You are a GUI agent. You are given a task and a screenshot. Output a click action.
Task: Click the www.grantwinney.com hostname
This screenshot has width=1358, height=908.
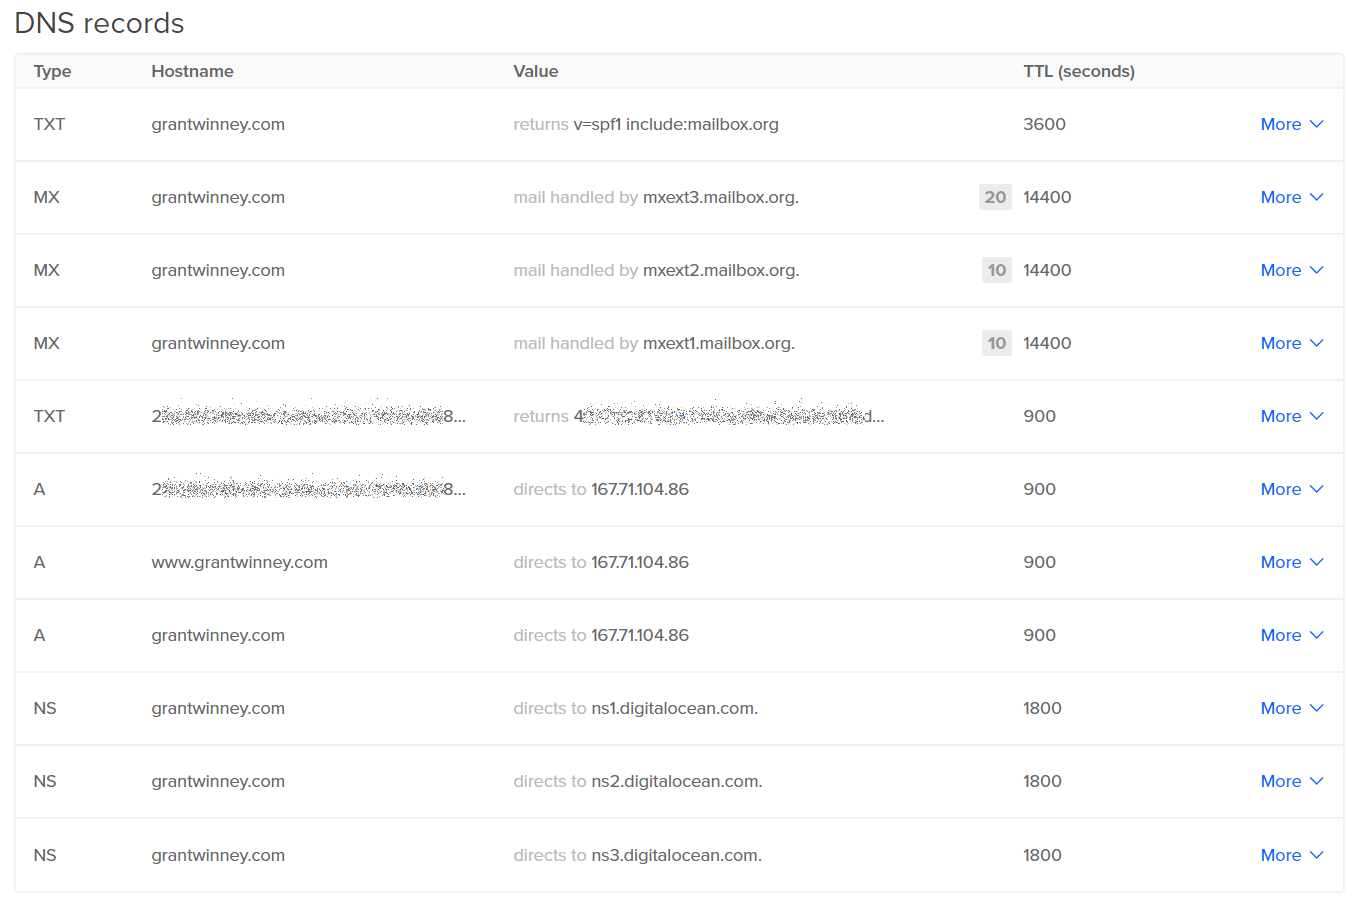coord(239,562)
